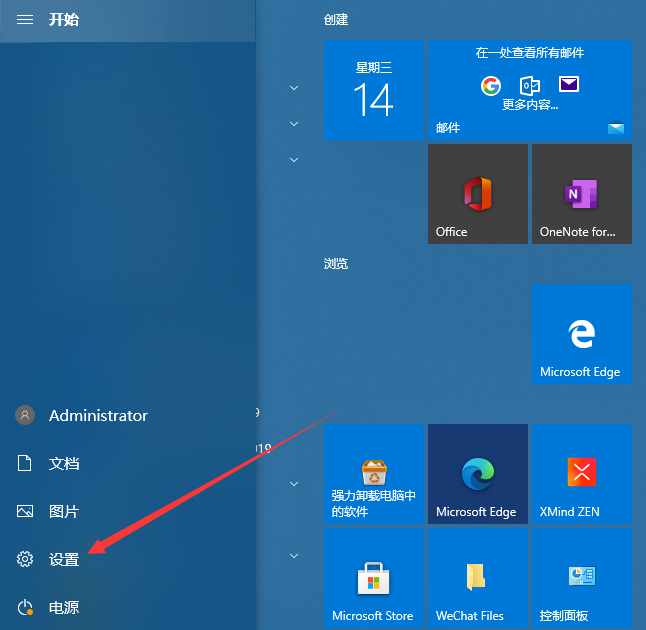
Task: Click the 浏览 tile group header
Action: pyautogui.click(x=336, y=263)
